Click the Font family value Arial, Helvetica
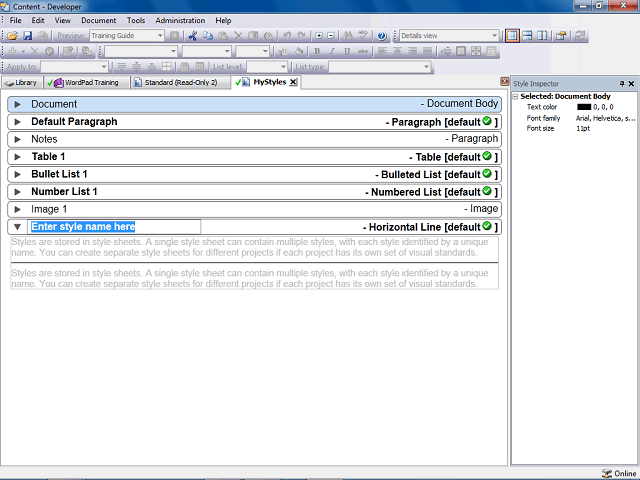This screenshot has width=640, height=480. (x=605, y=118)
